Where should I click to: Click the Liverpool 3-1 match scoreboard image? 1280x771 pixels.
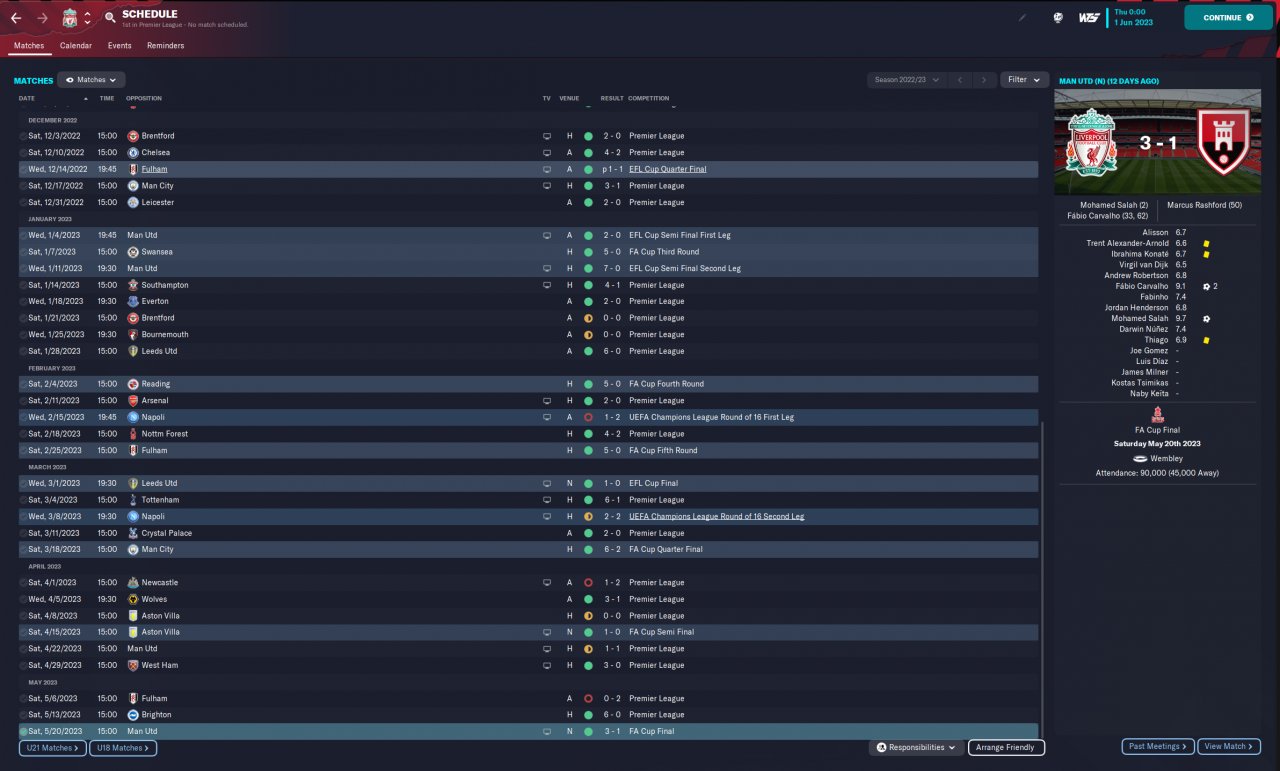pos(1158,142)
